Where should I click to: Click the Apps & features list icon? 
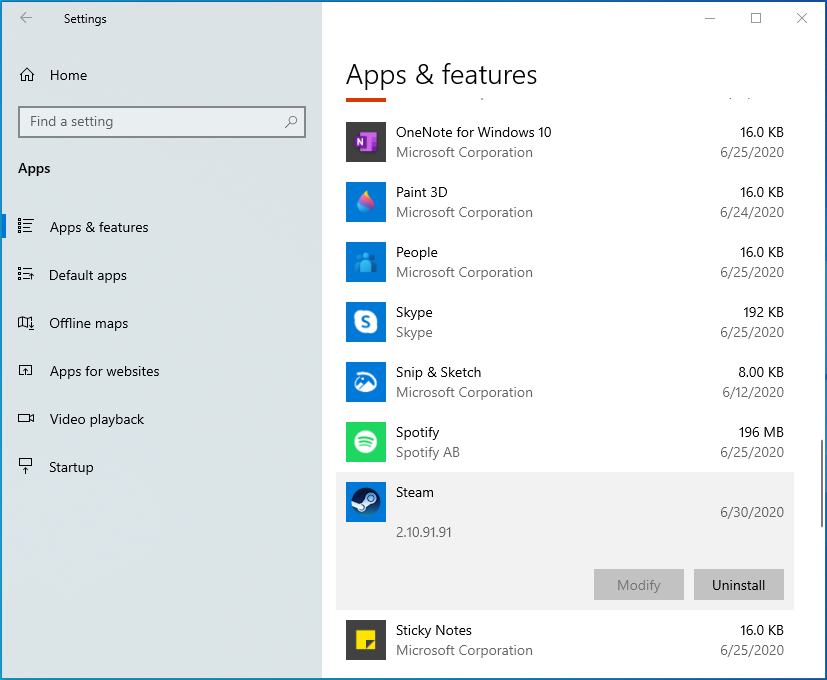point(25,226)
